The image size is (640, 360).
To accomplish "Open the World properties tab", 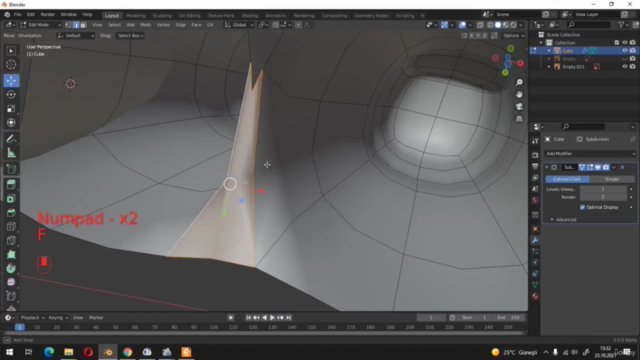I will point(535,200).
